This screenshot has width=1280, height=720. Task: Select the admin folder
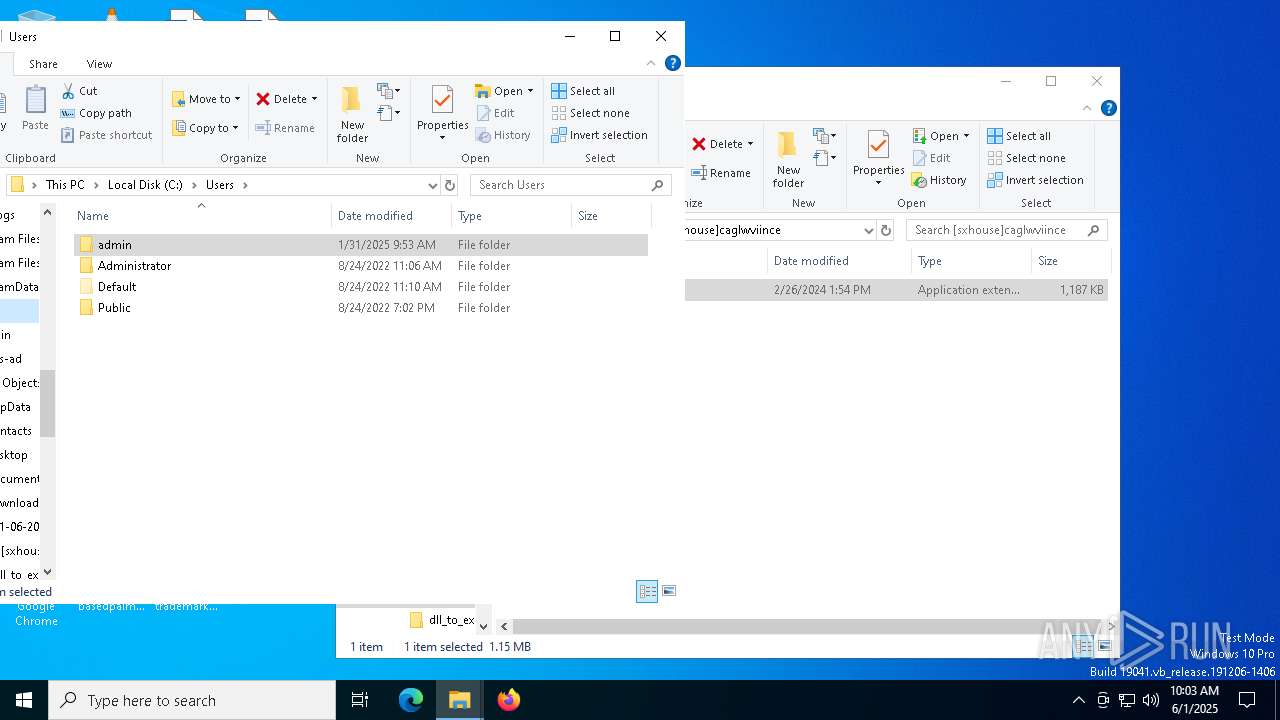point(361,245)
